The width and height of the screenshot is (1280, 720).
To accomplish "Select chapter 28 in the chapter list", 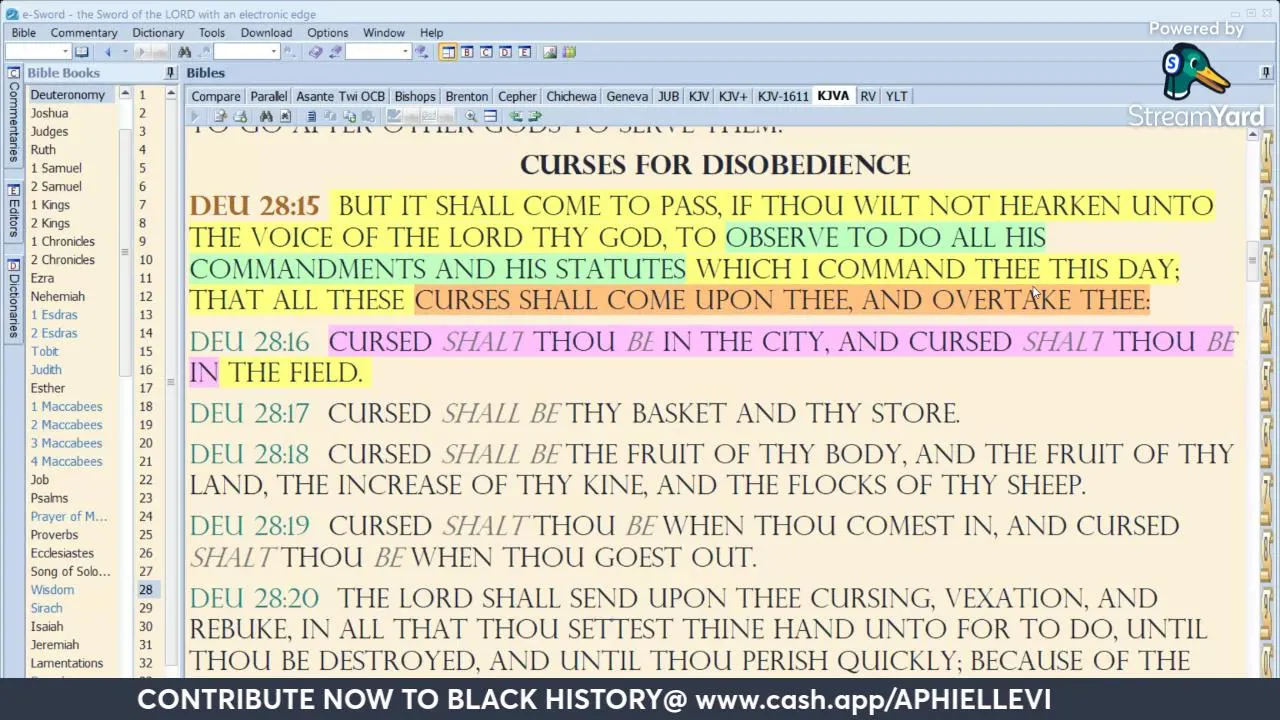I will click(x=146, y=590).
